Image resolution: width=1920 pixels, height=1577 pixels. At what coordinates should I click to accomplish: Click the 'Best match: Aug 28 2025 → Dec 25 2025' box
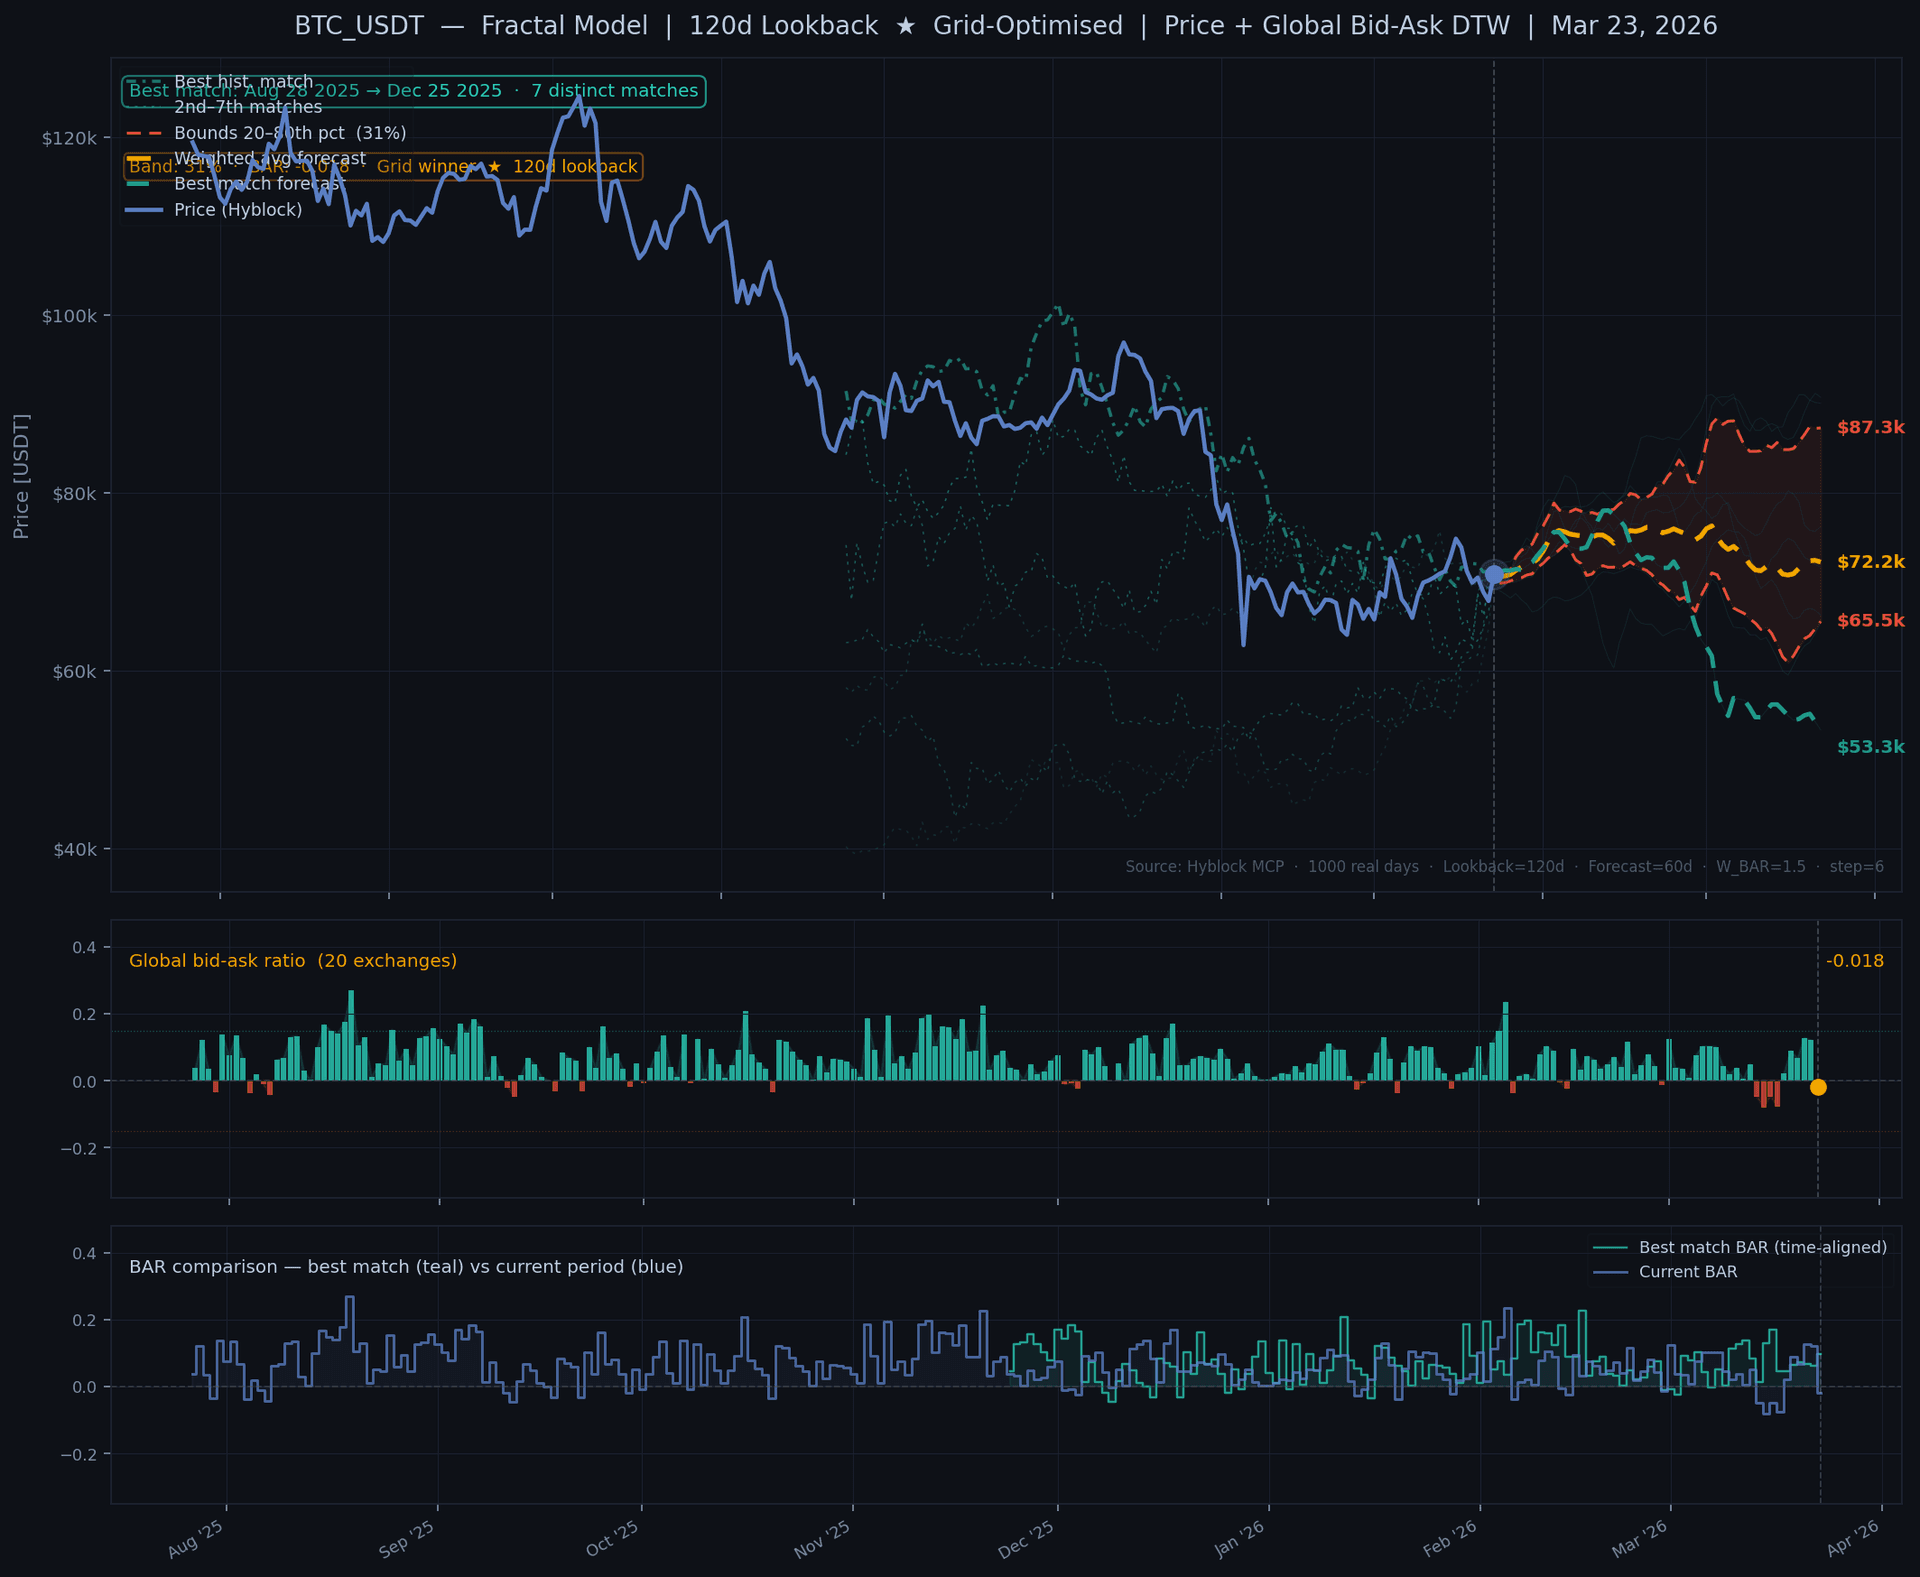pos(414,92)
